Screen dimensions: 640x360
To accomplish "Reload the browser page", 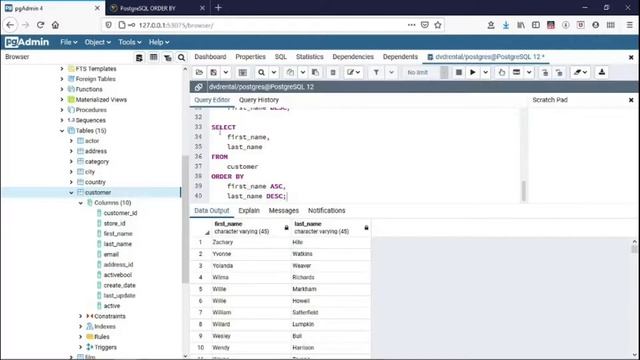I will point(40,25).
